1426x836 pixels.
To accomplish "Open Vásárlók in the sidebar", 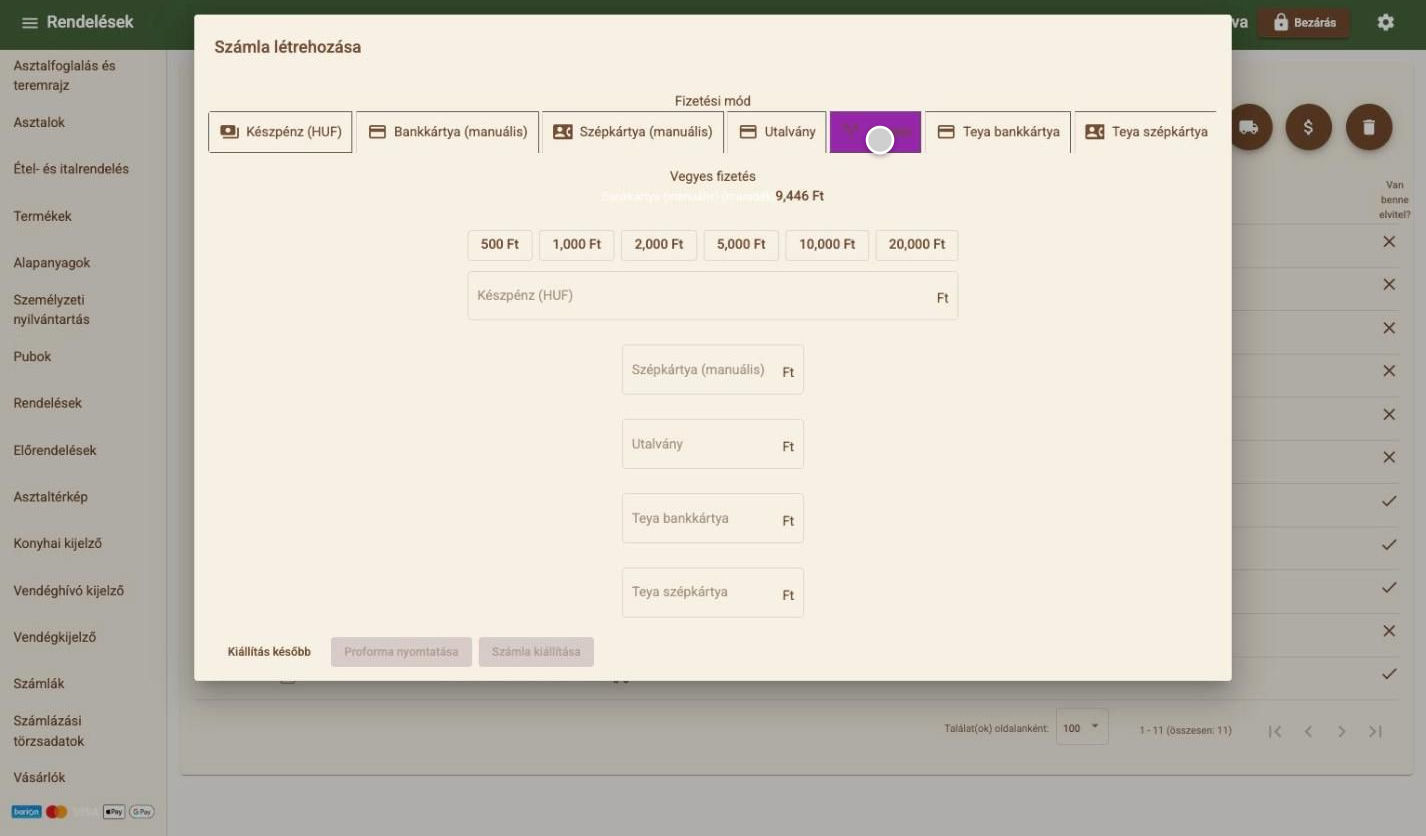I will pyautogui.click(x=39, y=778).
